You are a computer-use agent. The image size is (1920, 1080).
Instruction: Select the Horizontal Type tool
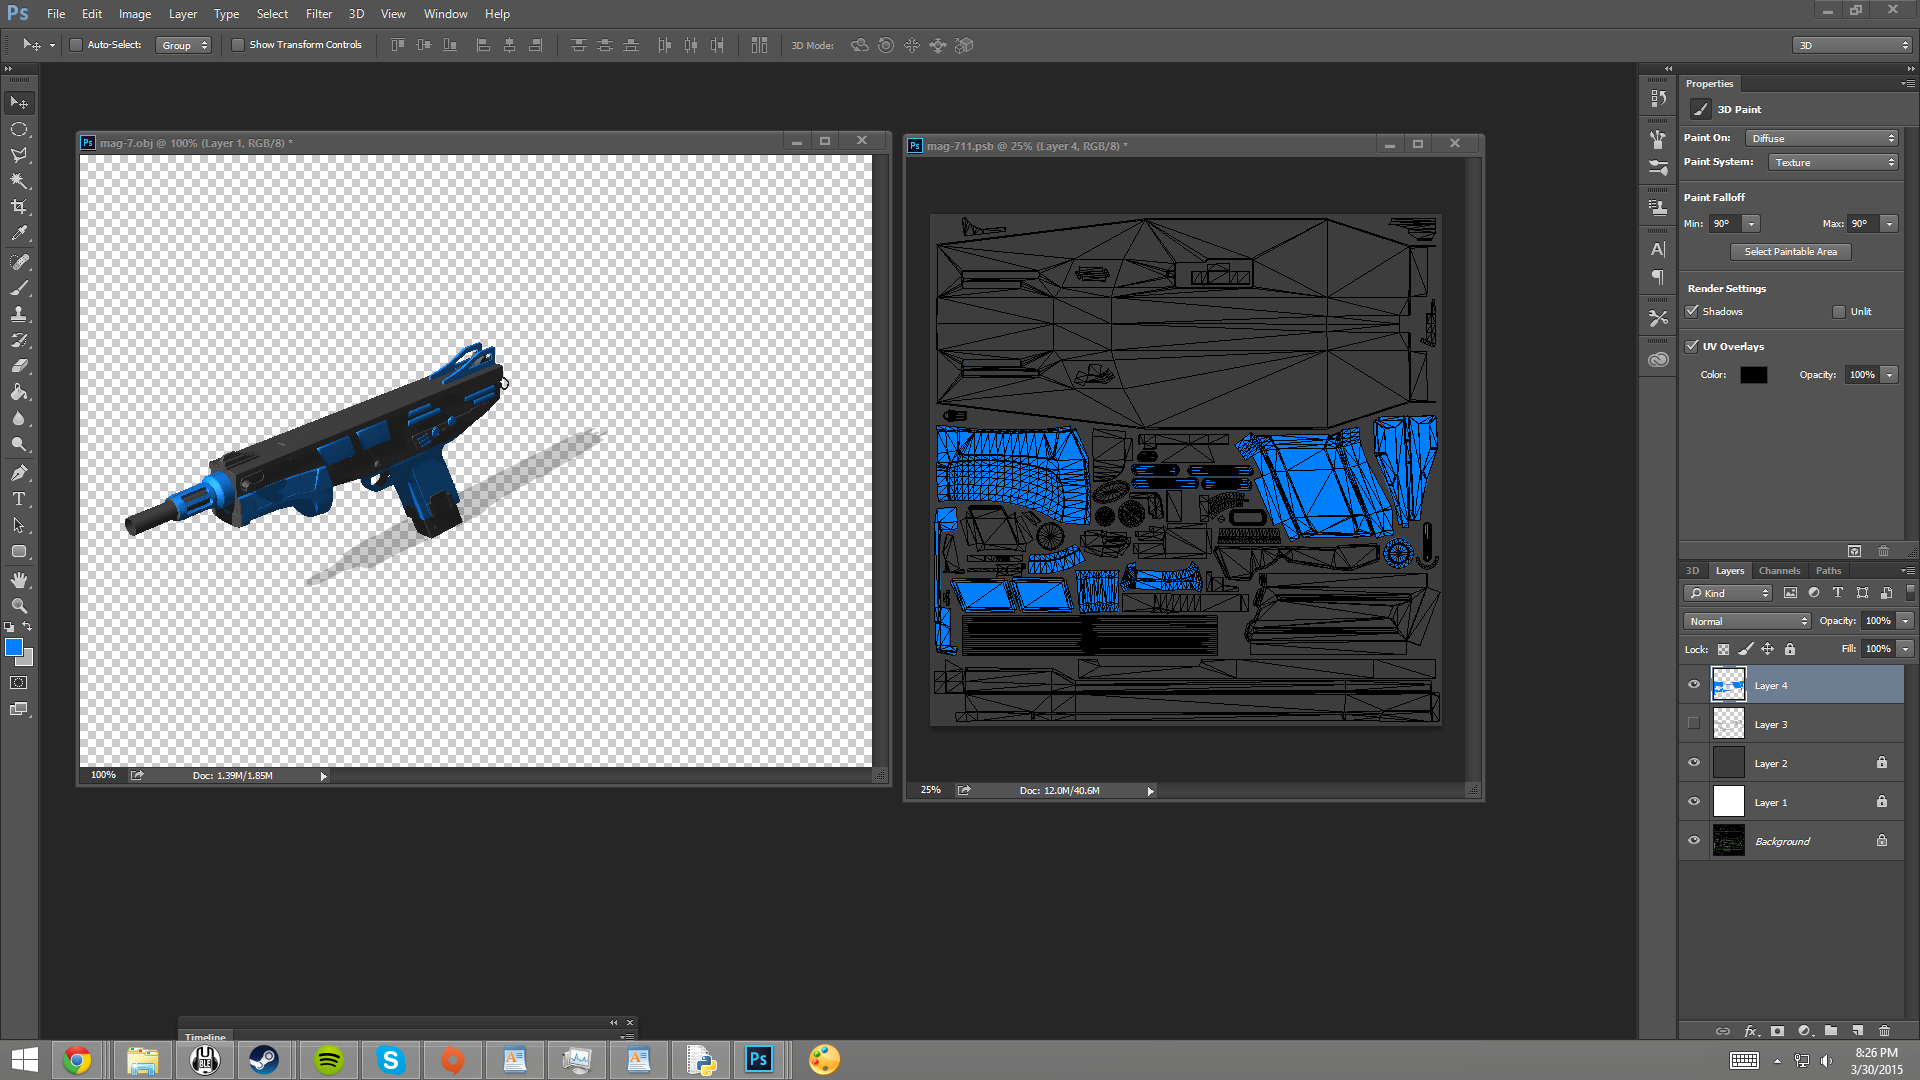19,499
